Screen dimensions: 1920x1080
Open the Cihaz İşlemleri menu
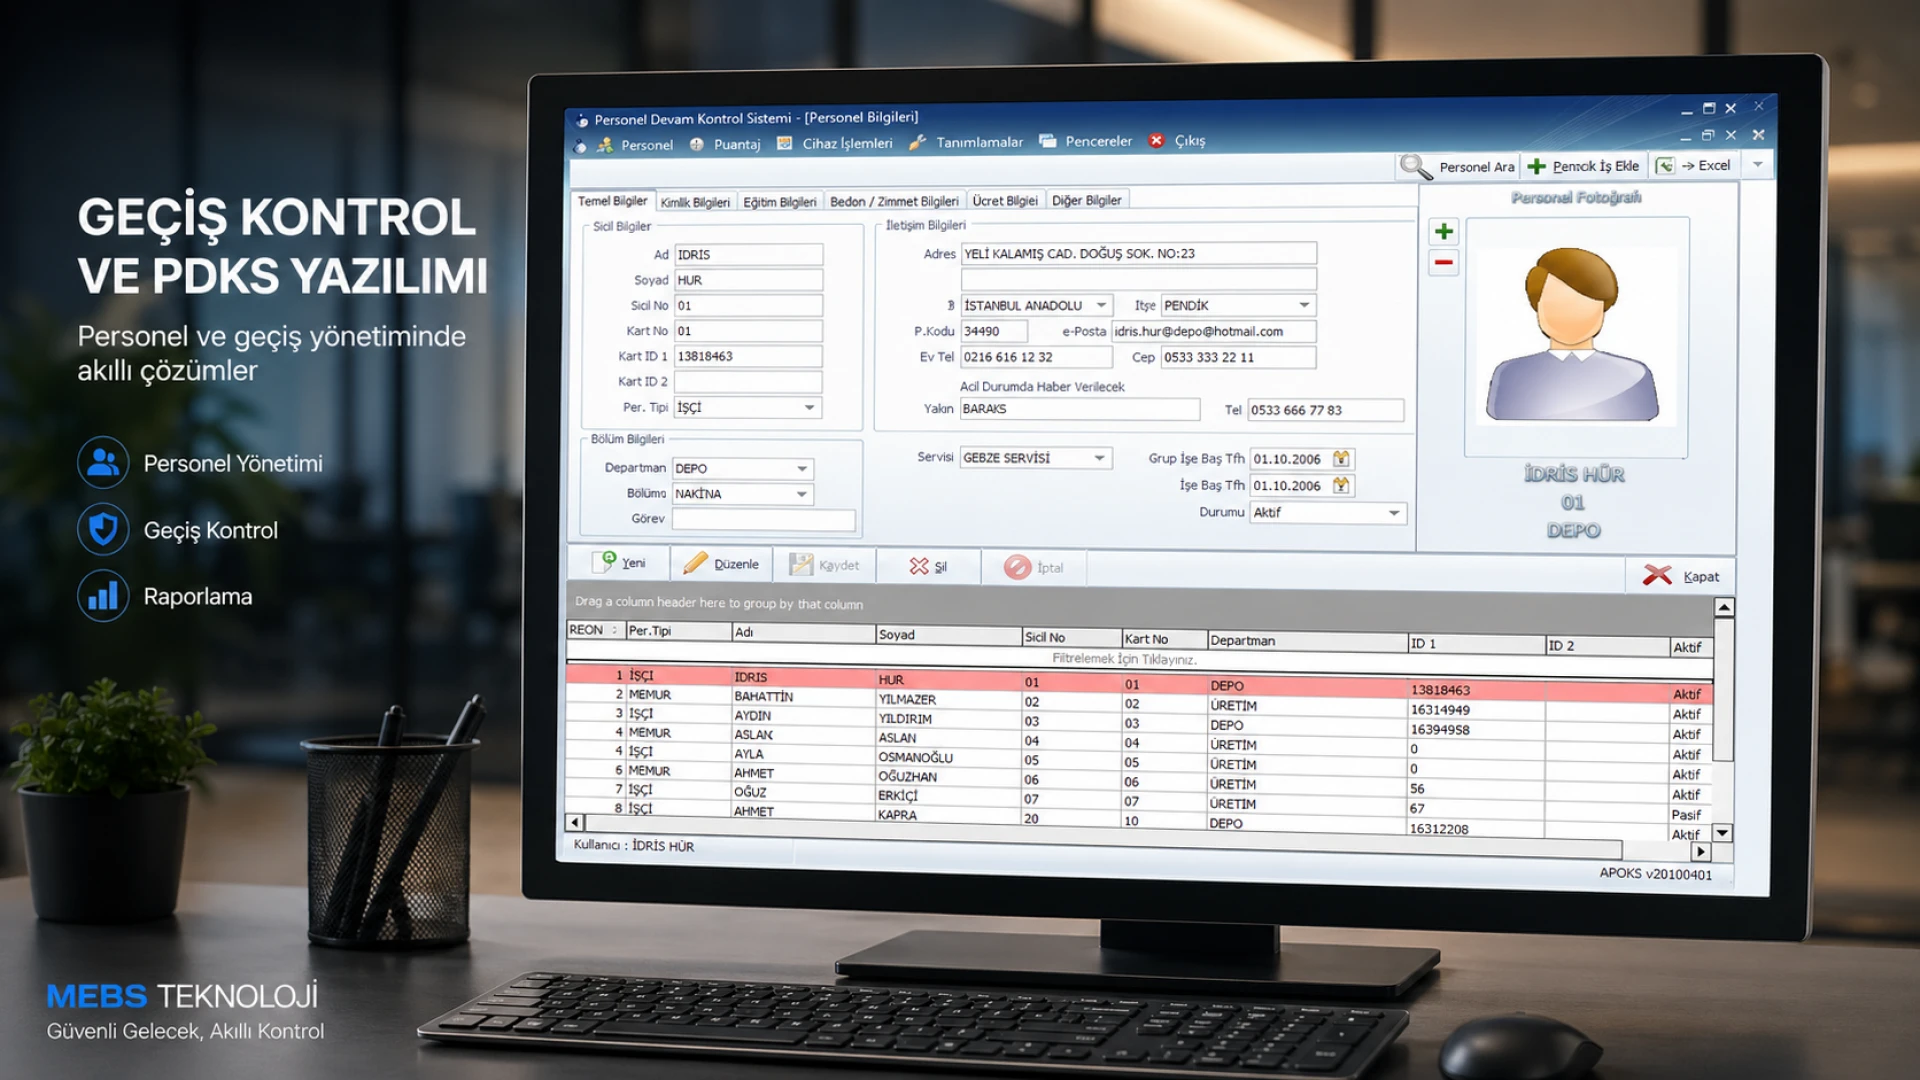835,143
